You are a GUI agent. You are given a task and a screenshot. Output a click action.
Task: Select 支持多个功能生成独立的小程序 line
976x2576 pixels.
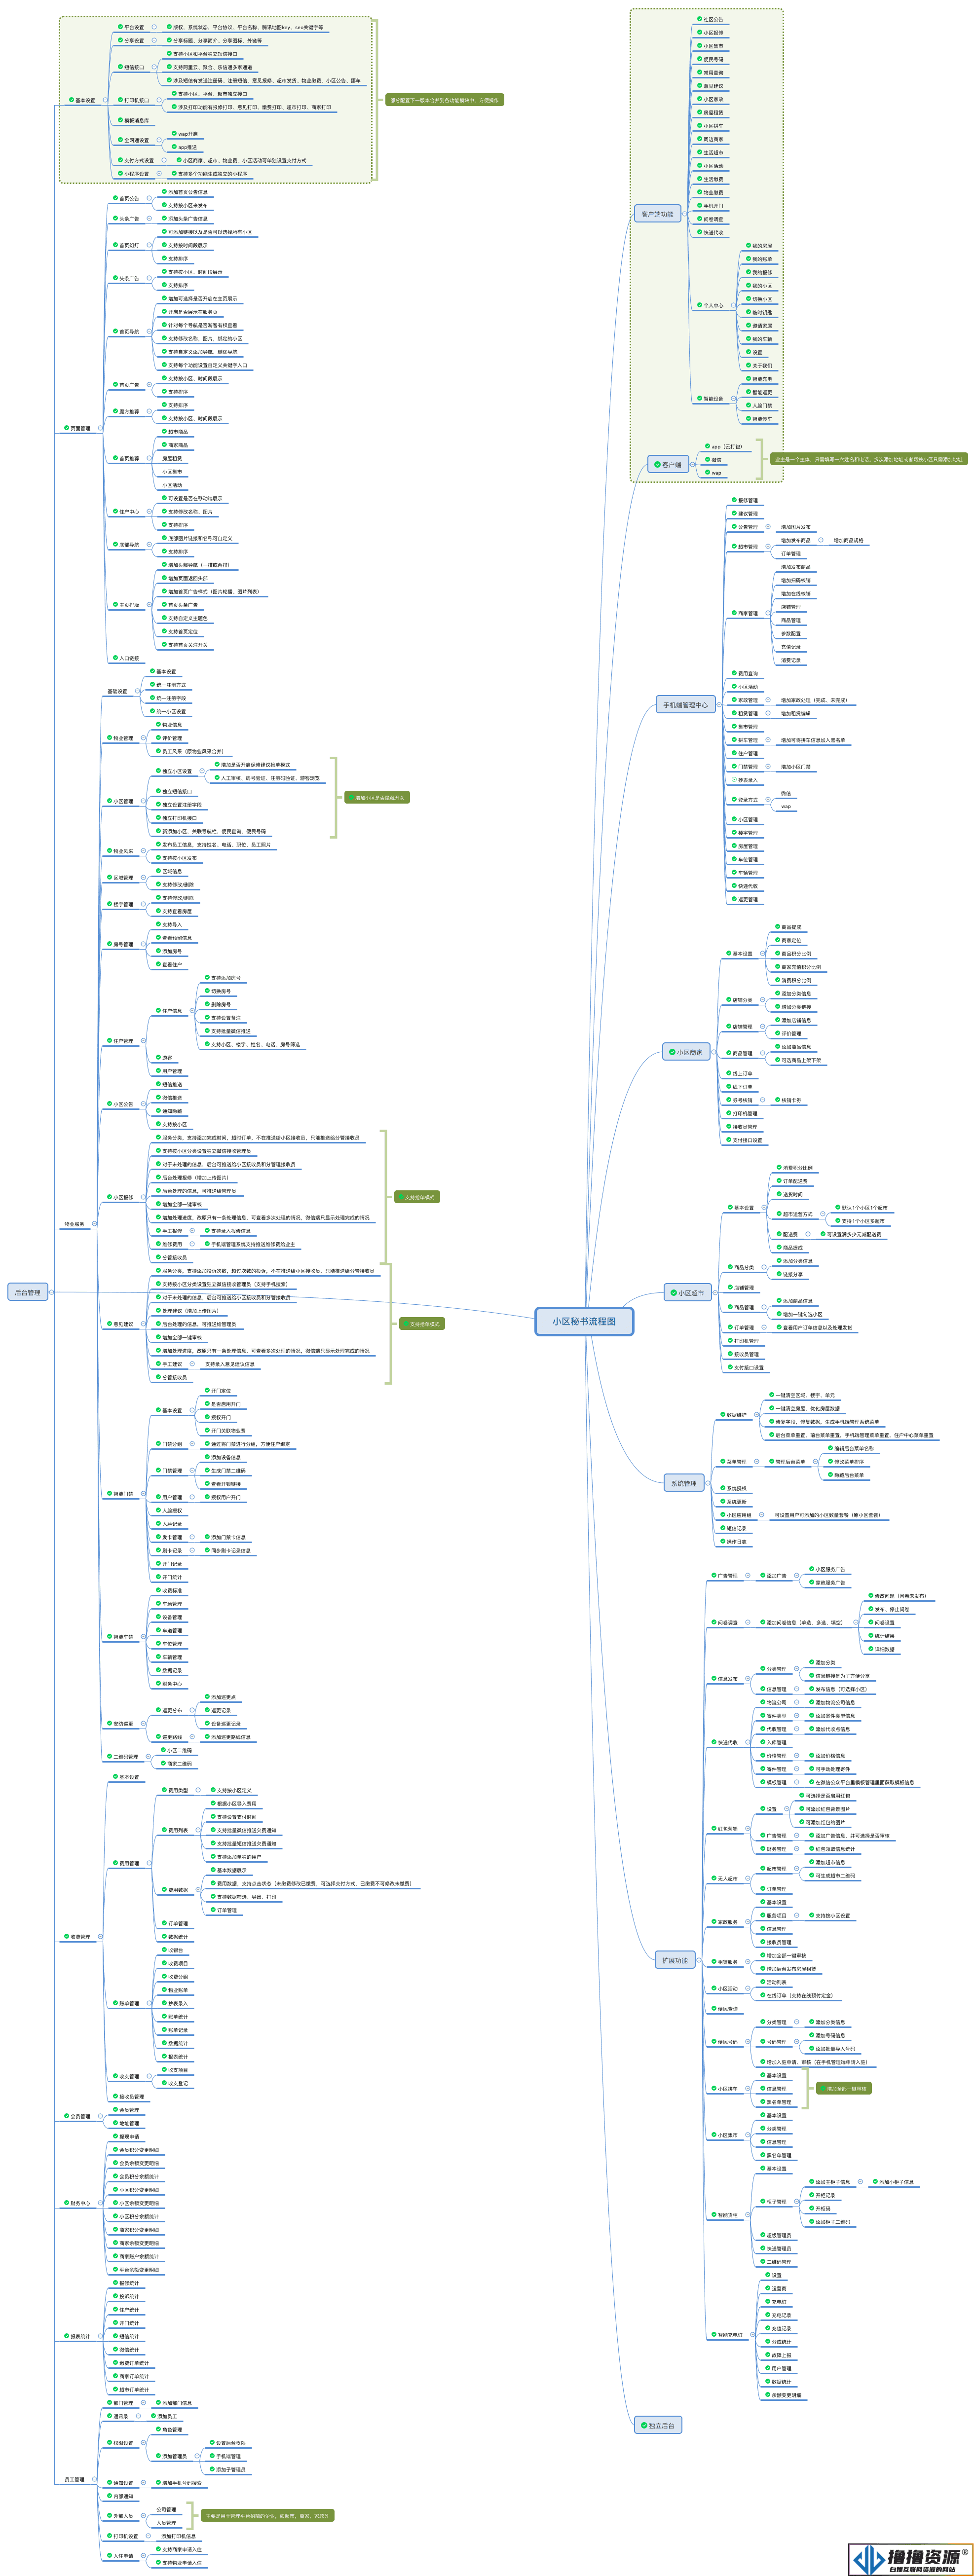coord(209,173)
